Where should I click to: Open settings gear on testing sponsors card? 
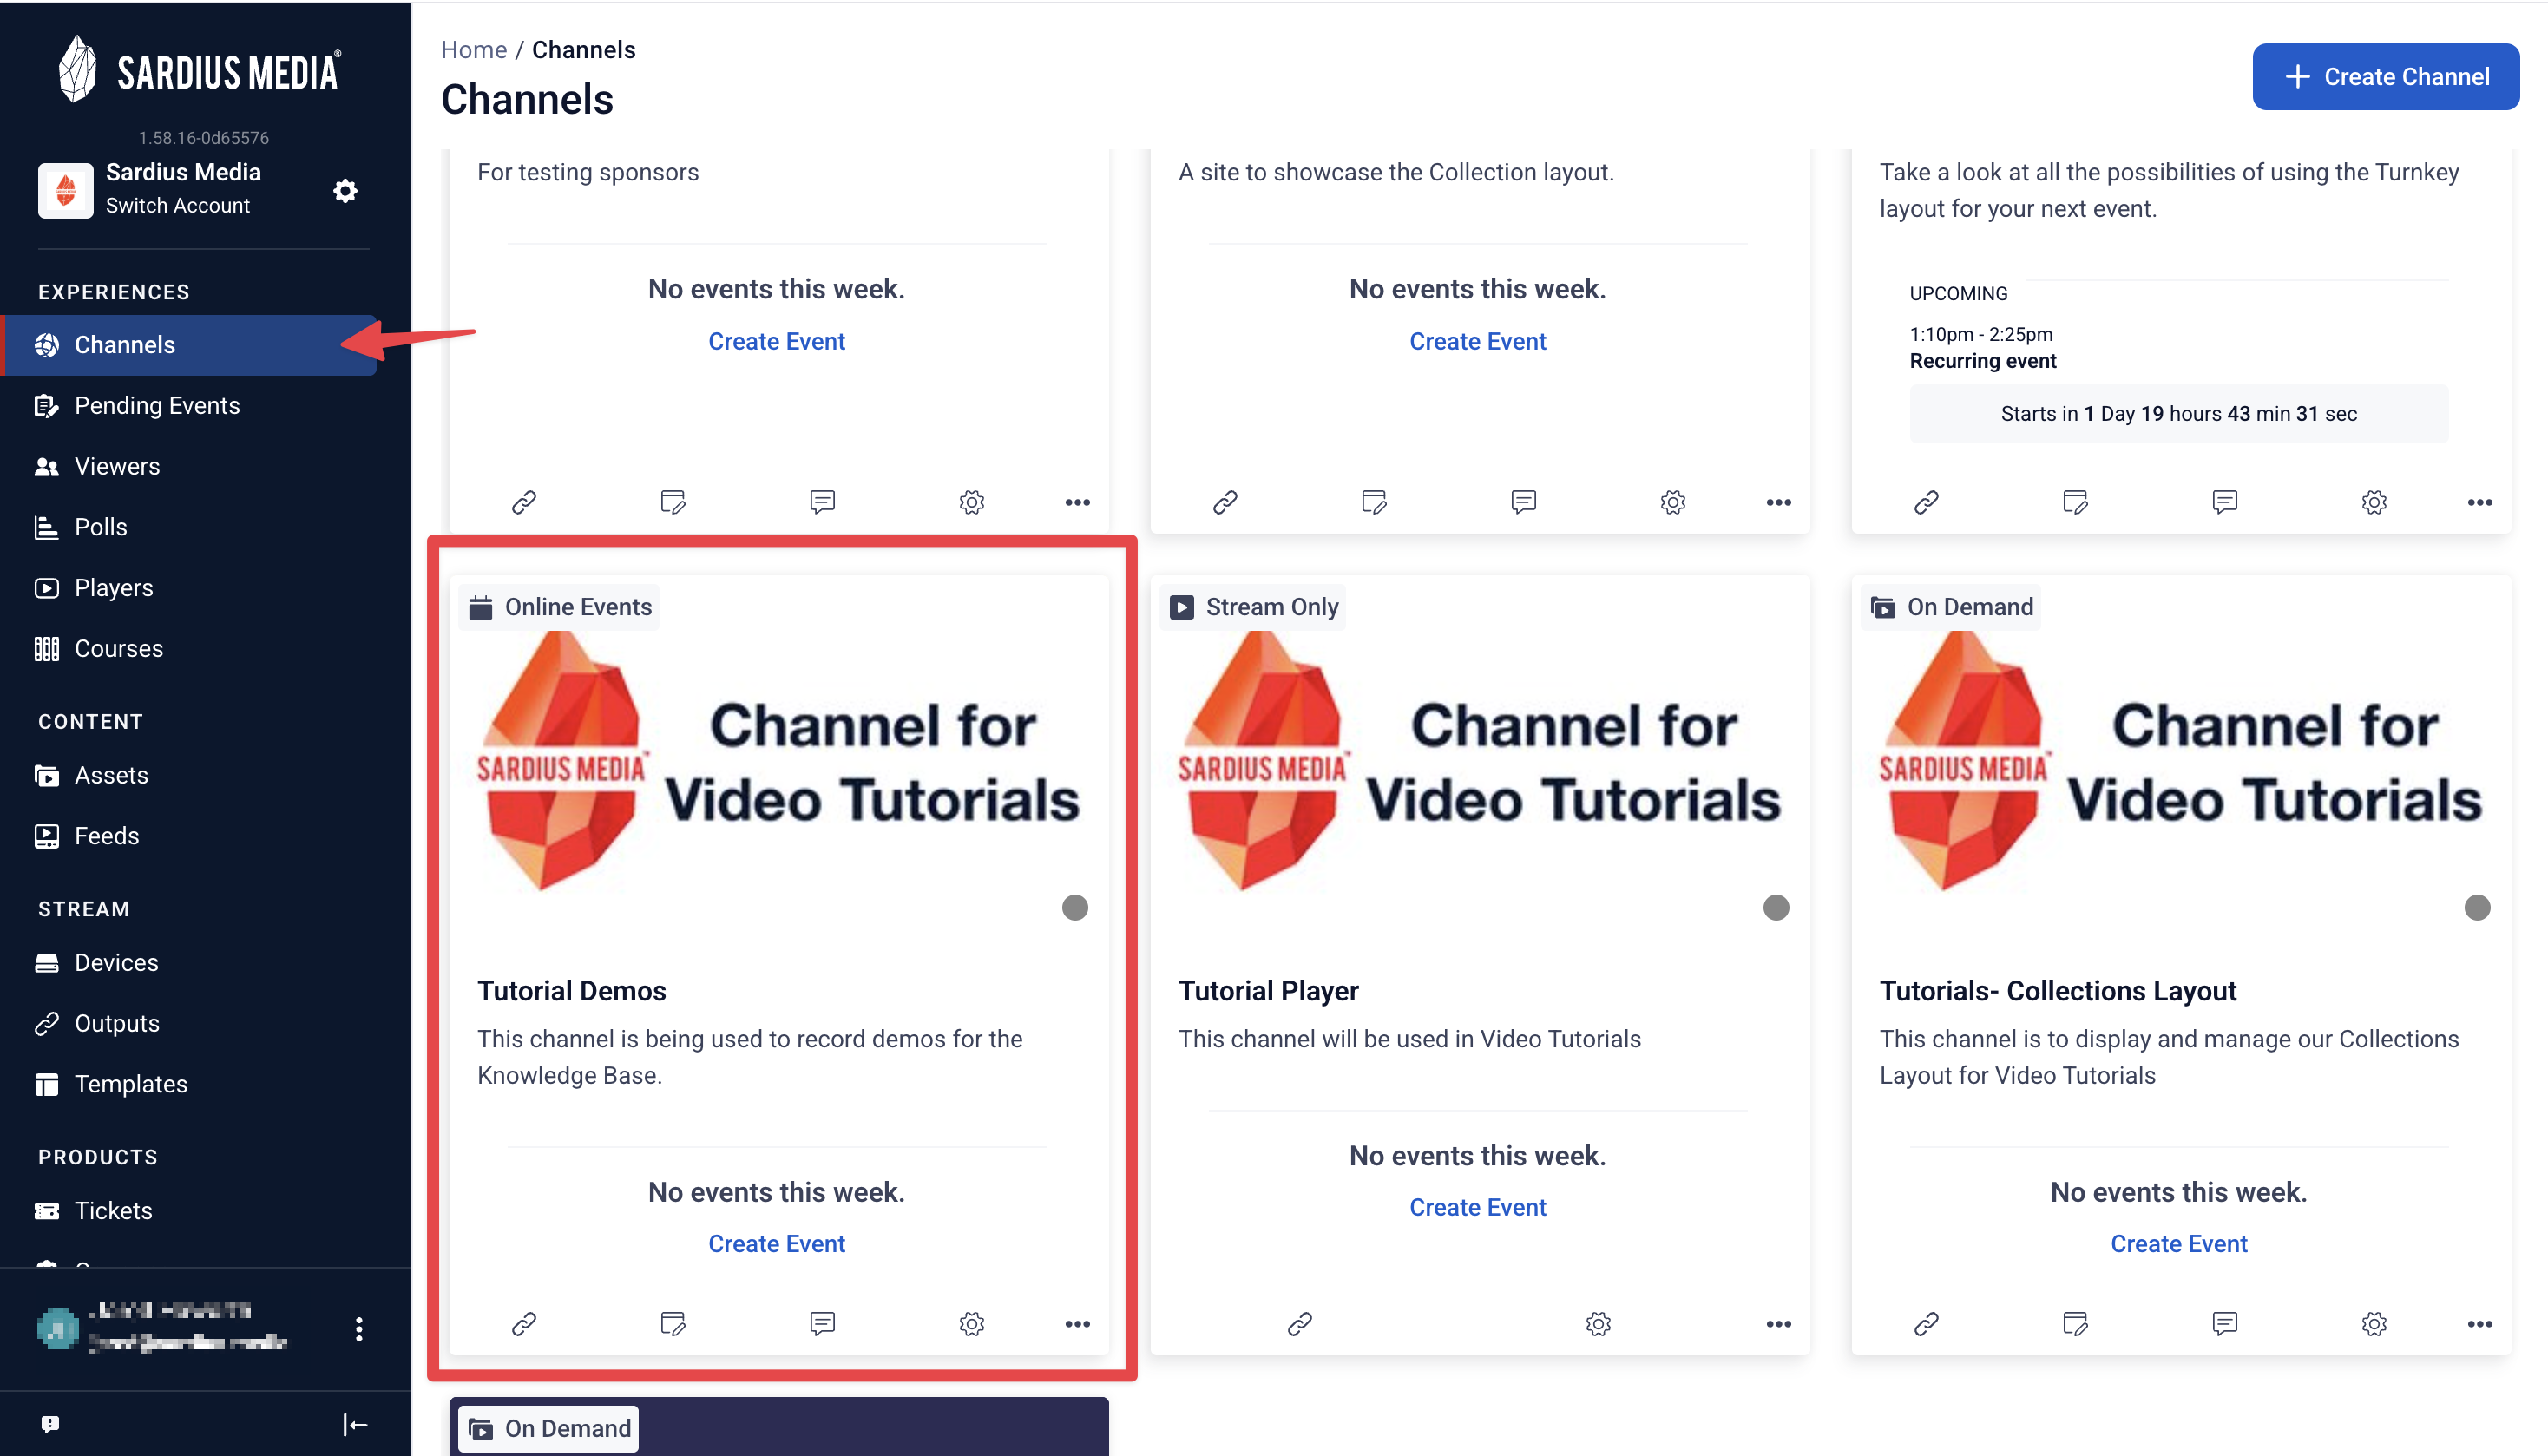click(972, 502)
